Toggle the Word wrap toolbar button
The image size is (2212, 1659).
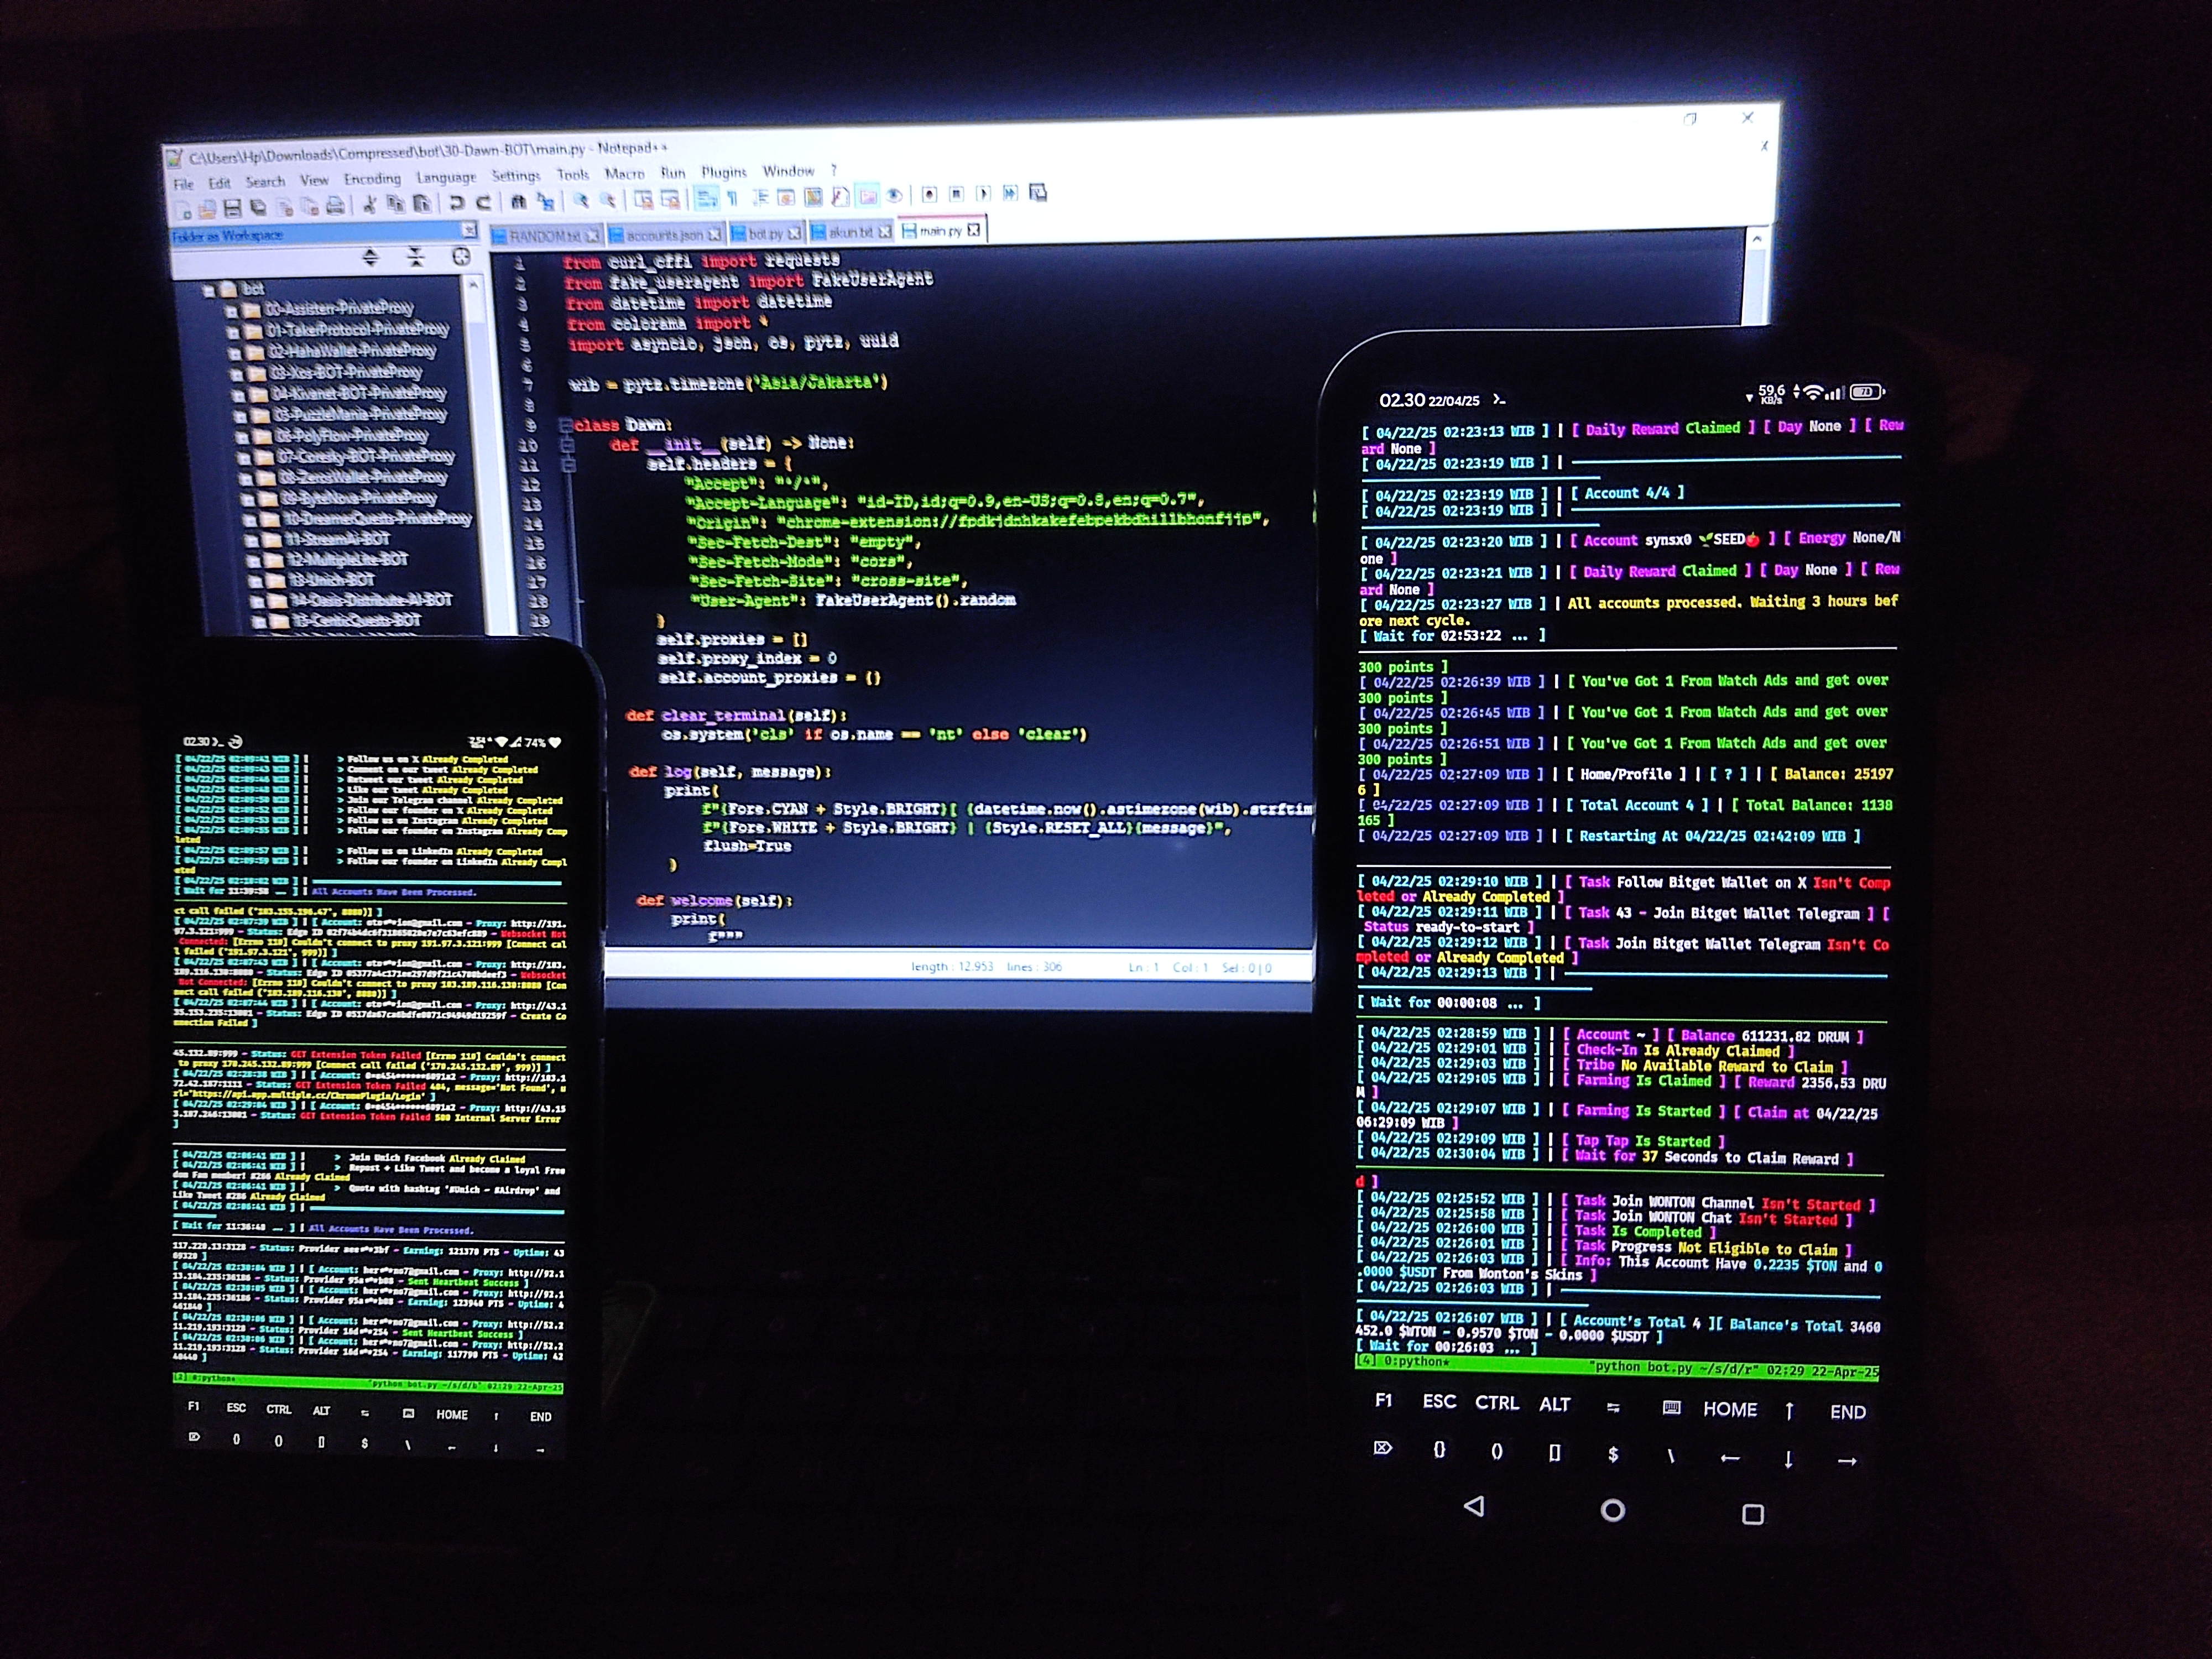point(706,198)
